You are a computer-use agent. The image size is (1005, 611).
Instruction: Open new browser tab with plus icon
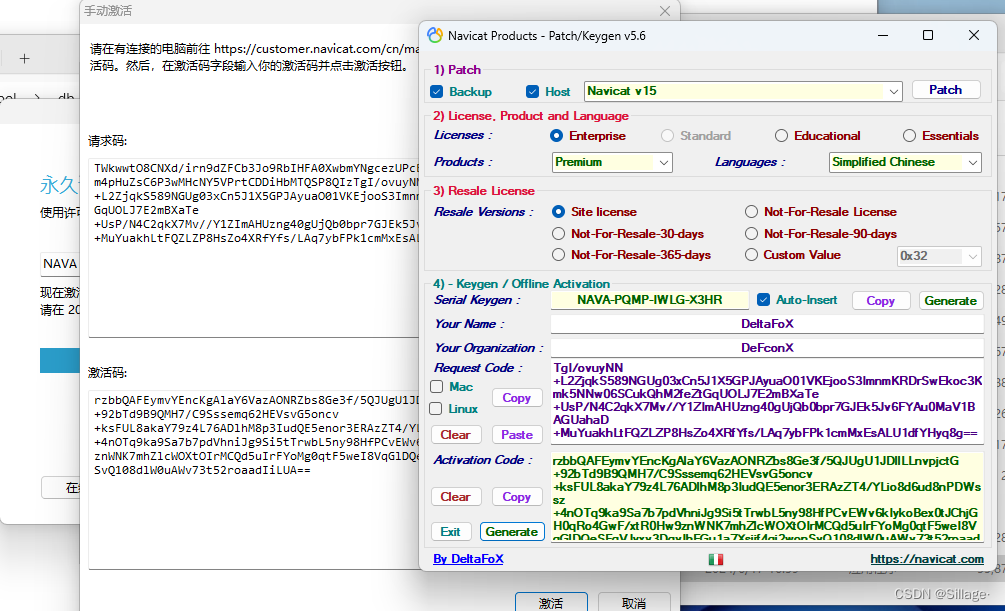click(x=24, y=59)
